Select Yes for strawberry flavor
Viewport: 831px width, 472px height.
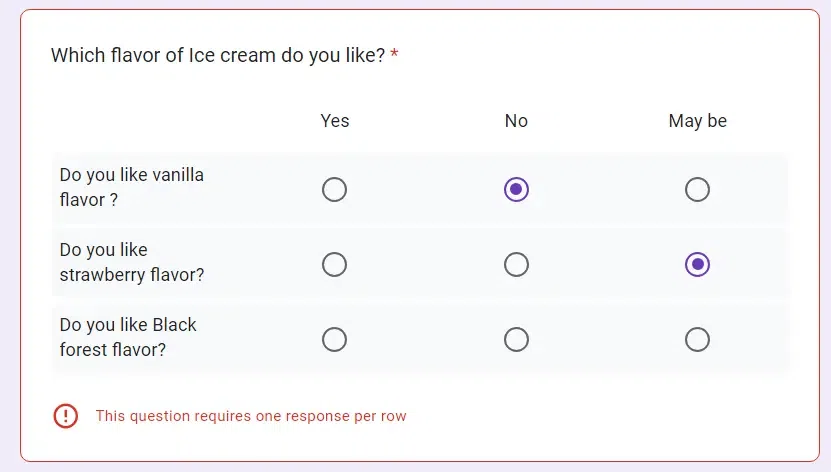click(x=335, y=264)
